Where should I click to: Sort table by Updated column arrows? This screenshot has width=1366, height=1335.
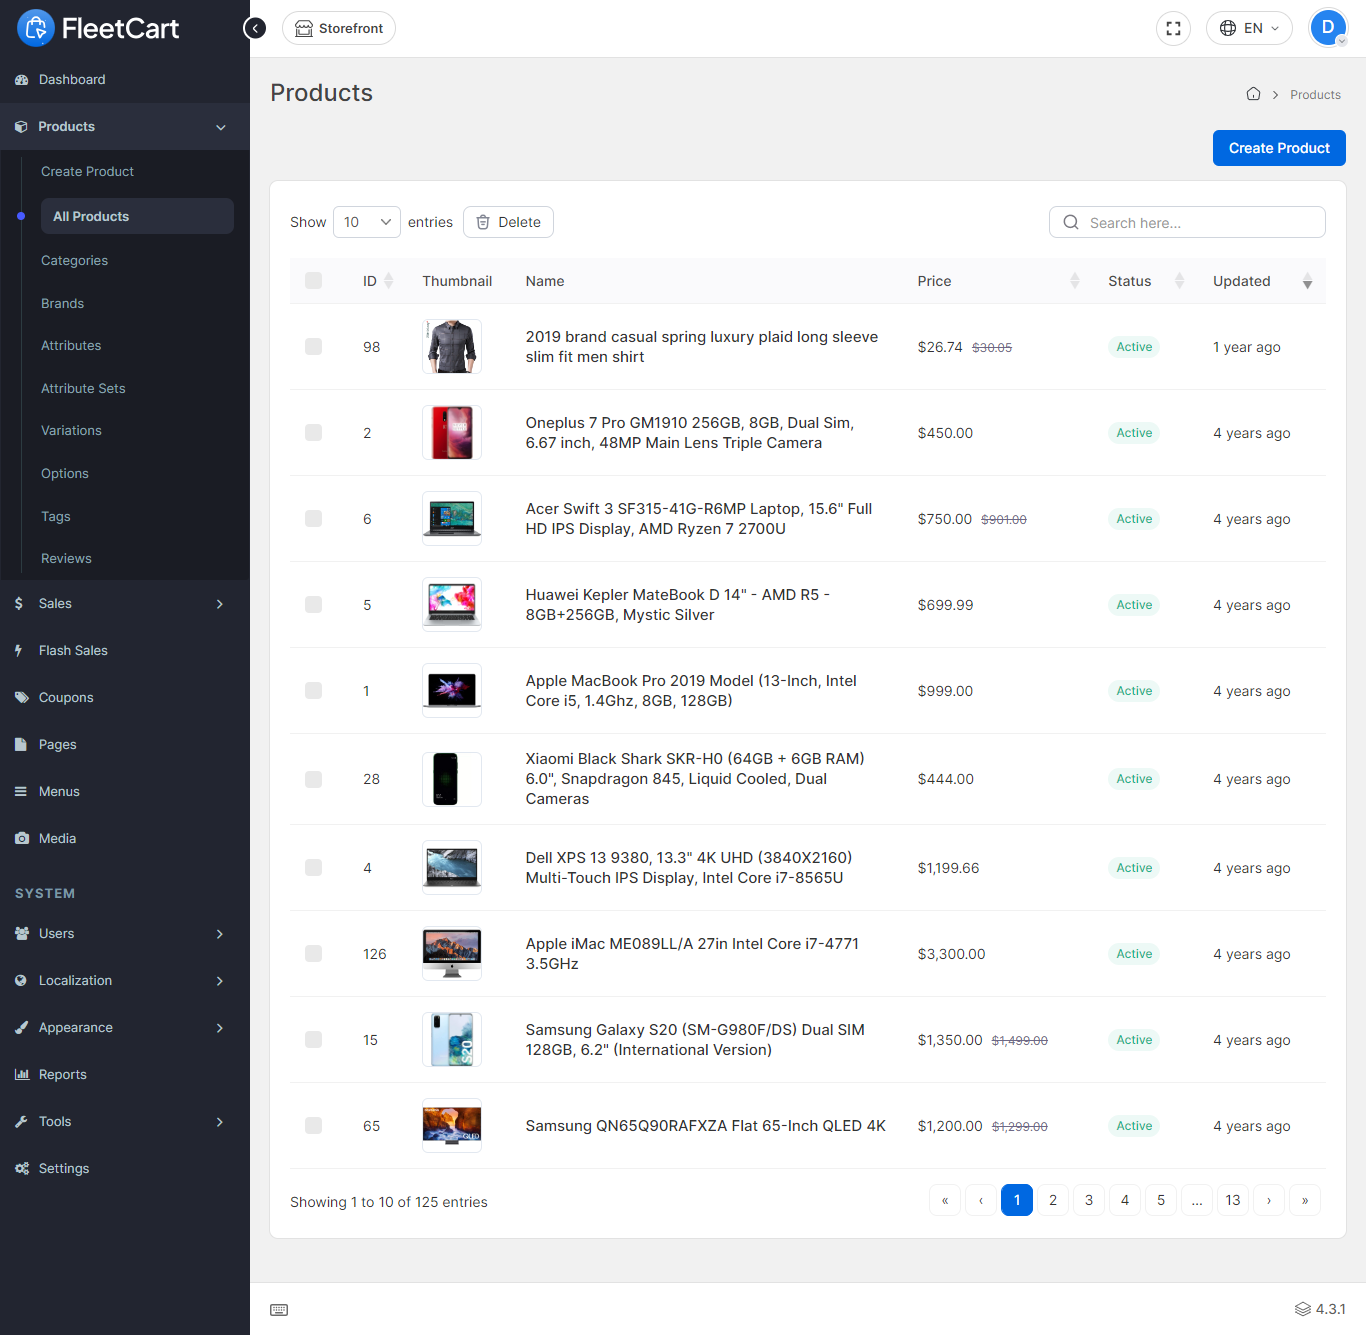(1307, 281)
